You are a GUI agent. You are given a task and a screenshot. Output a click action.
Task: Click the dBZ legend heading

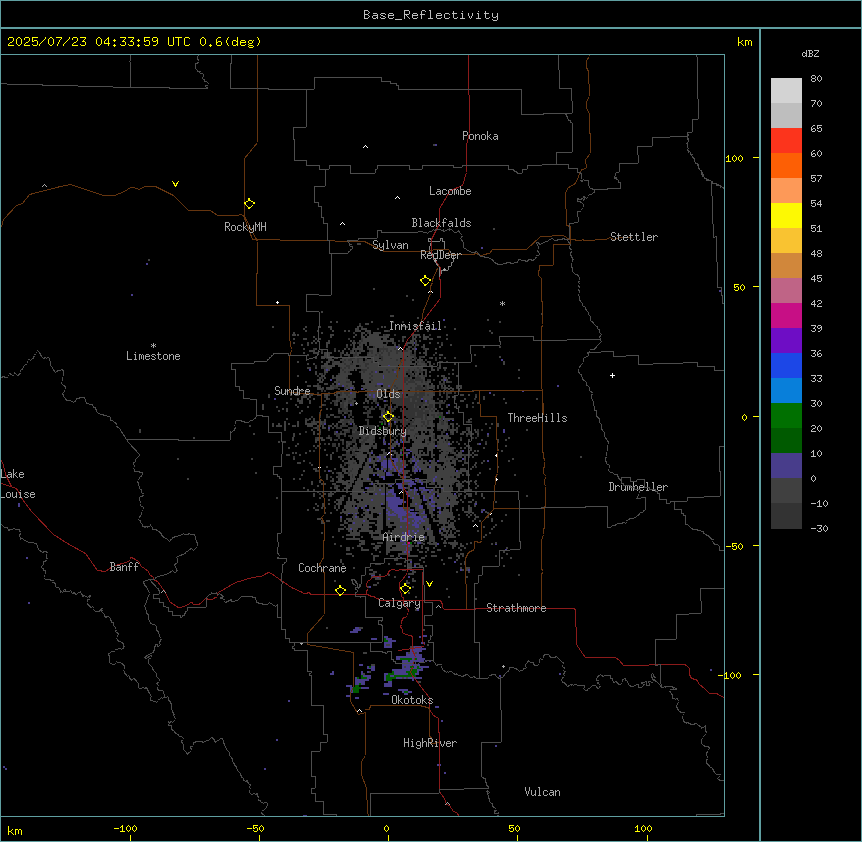coord(810,53)
